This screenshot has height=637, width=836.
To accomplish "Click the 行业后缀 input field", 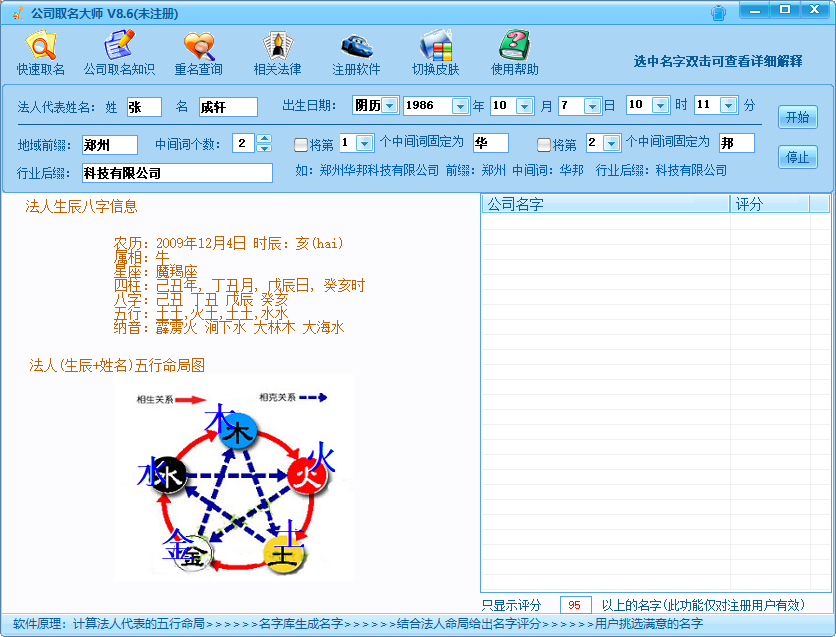I will click(x=177, y=173).
